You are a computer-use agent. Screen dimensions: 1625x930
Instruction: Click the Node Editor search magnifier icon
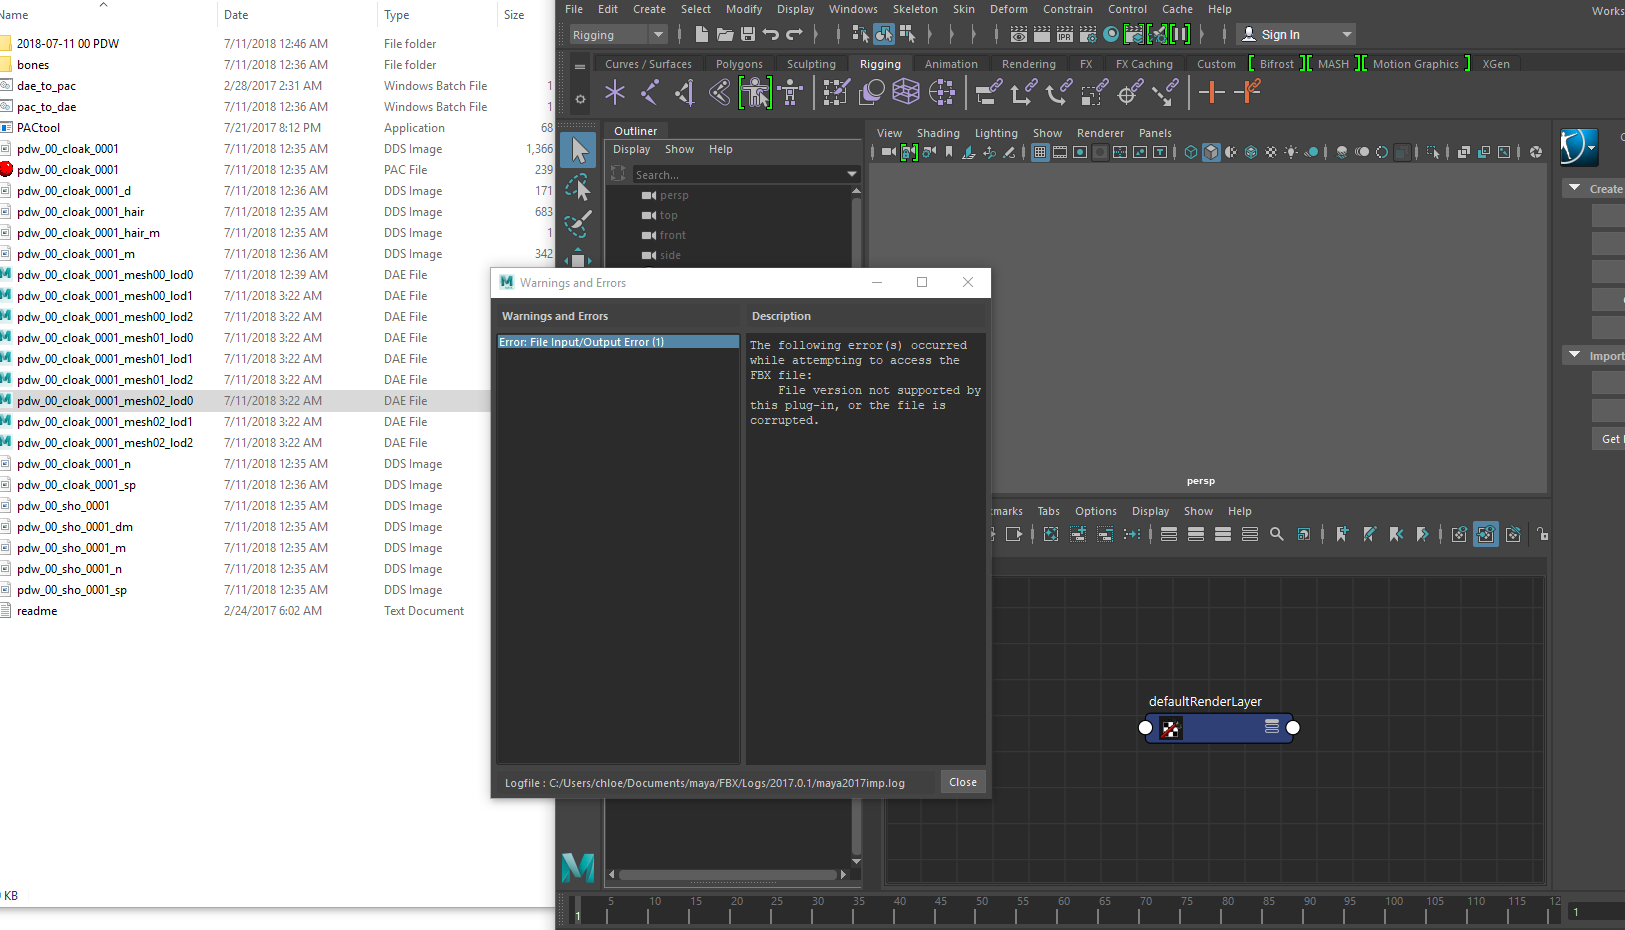click(1277, 535)
